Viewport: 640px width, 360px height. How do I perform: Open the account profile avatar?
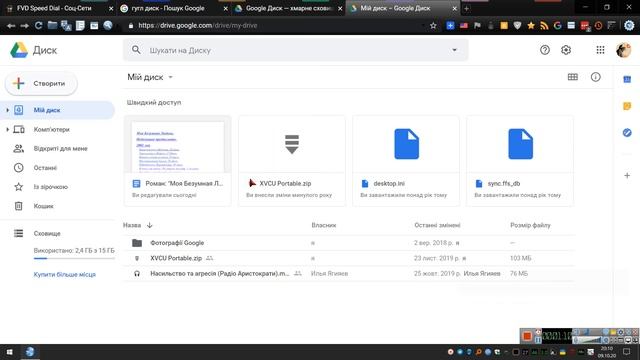(623, 50)
